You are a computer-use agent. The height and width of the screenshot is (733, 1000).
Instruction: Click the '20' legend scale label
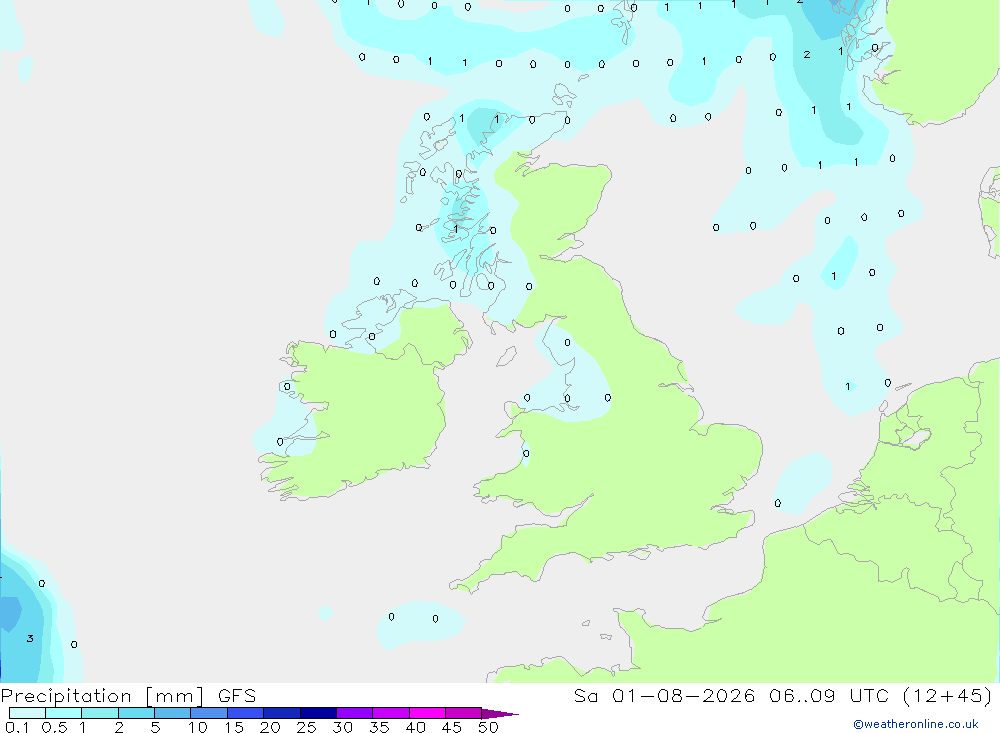pyautogui.click(x=270, y=727)
